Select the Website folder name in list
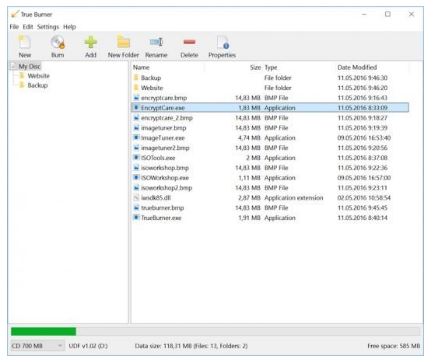The width and height of the screenshot is (433, 362). coord(152,88)
